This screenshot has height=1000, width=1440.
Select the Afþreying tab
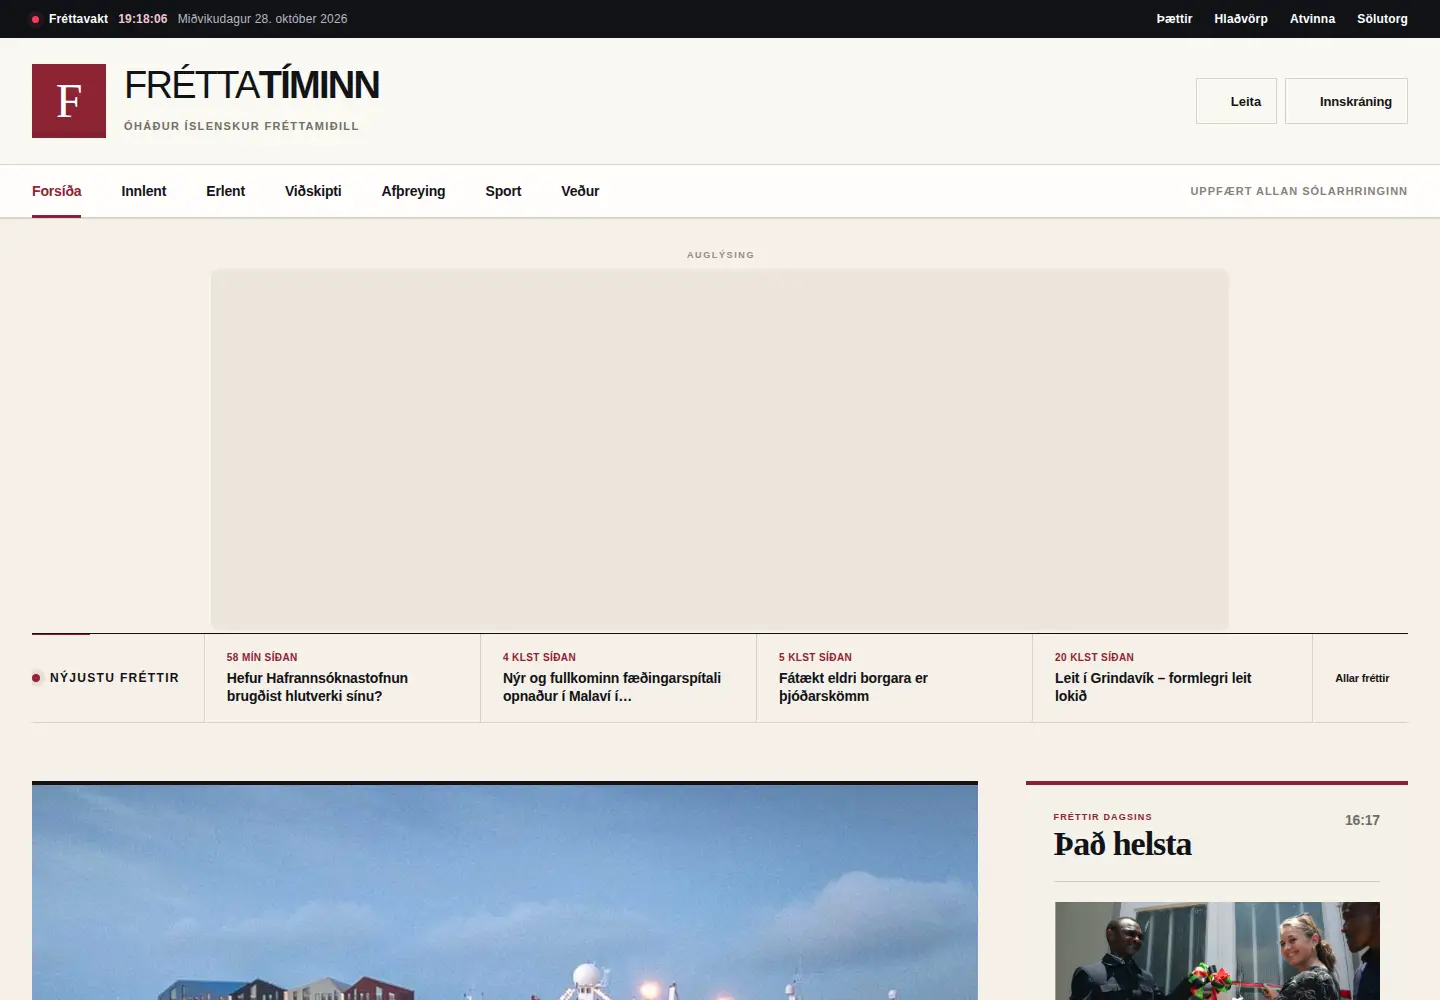click(x=413, y=191)
